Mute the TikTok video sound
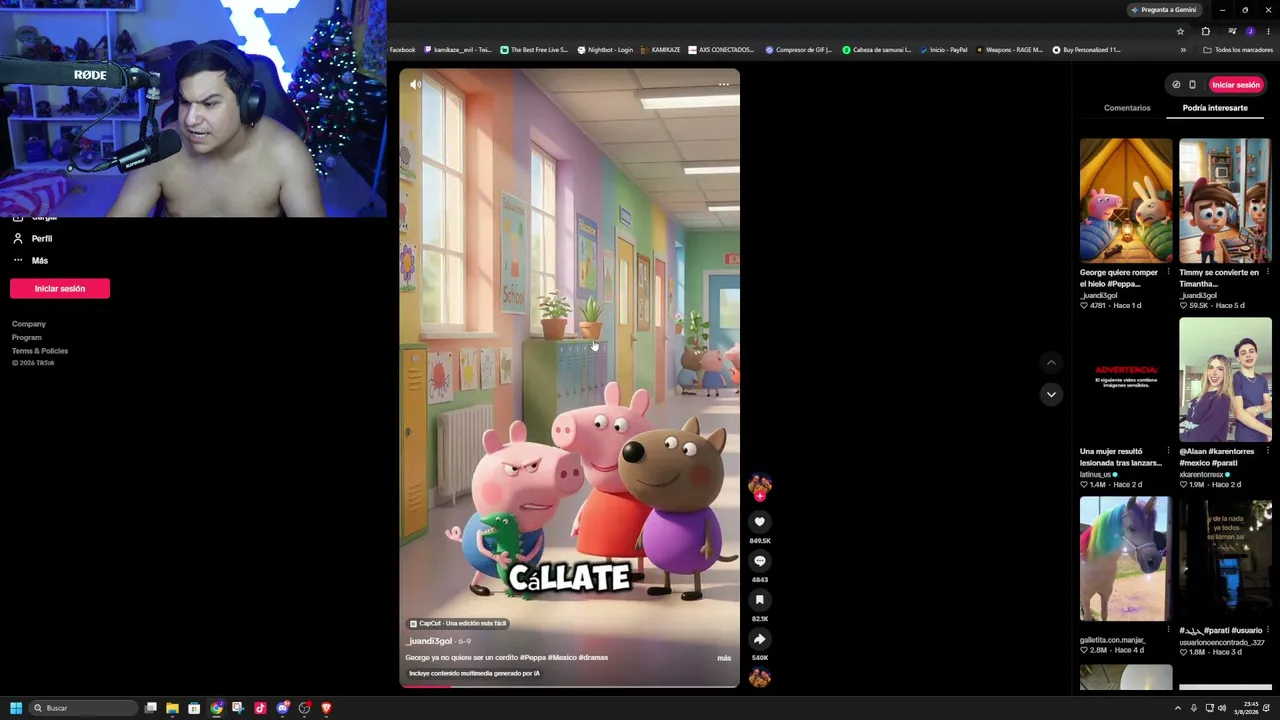Viewport: 1280px width, 720px height. (x=415, y=85)
